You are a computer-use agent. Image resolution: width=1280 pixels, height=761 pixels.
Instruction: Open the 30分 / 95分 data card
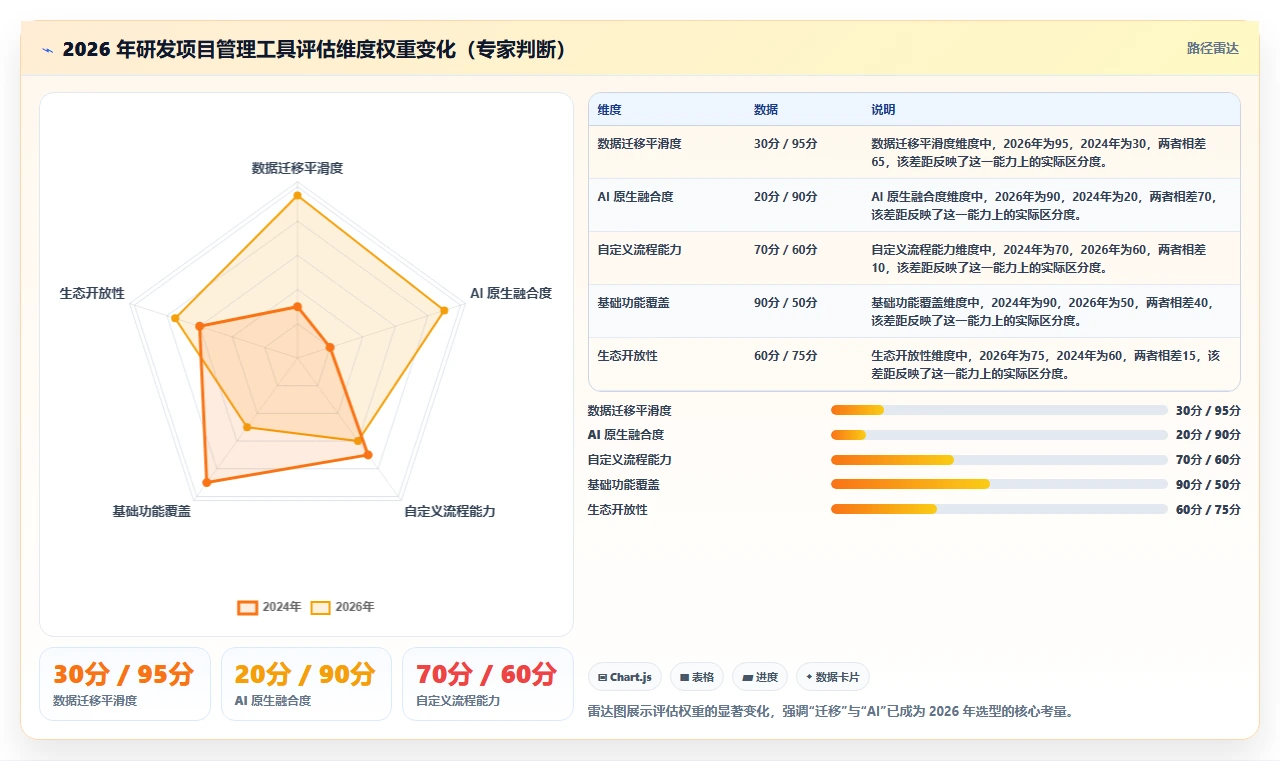point(125,684)
